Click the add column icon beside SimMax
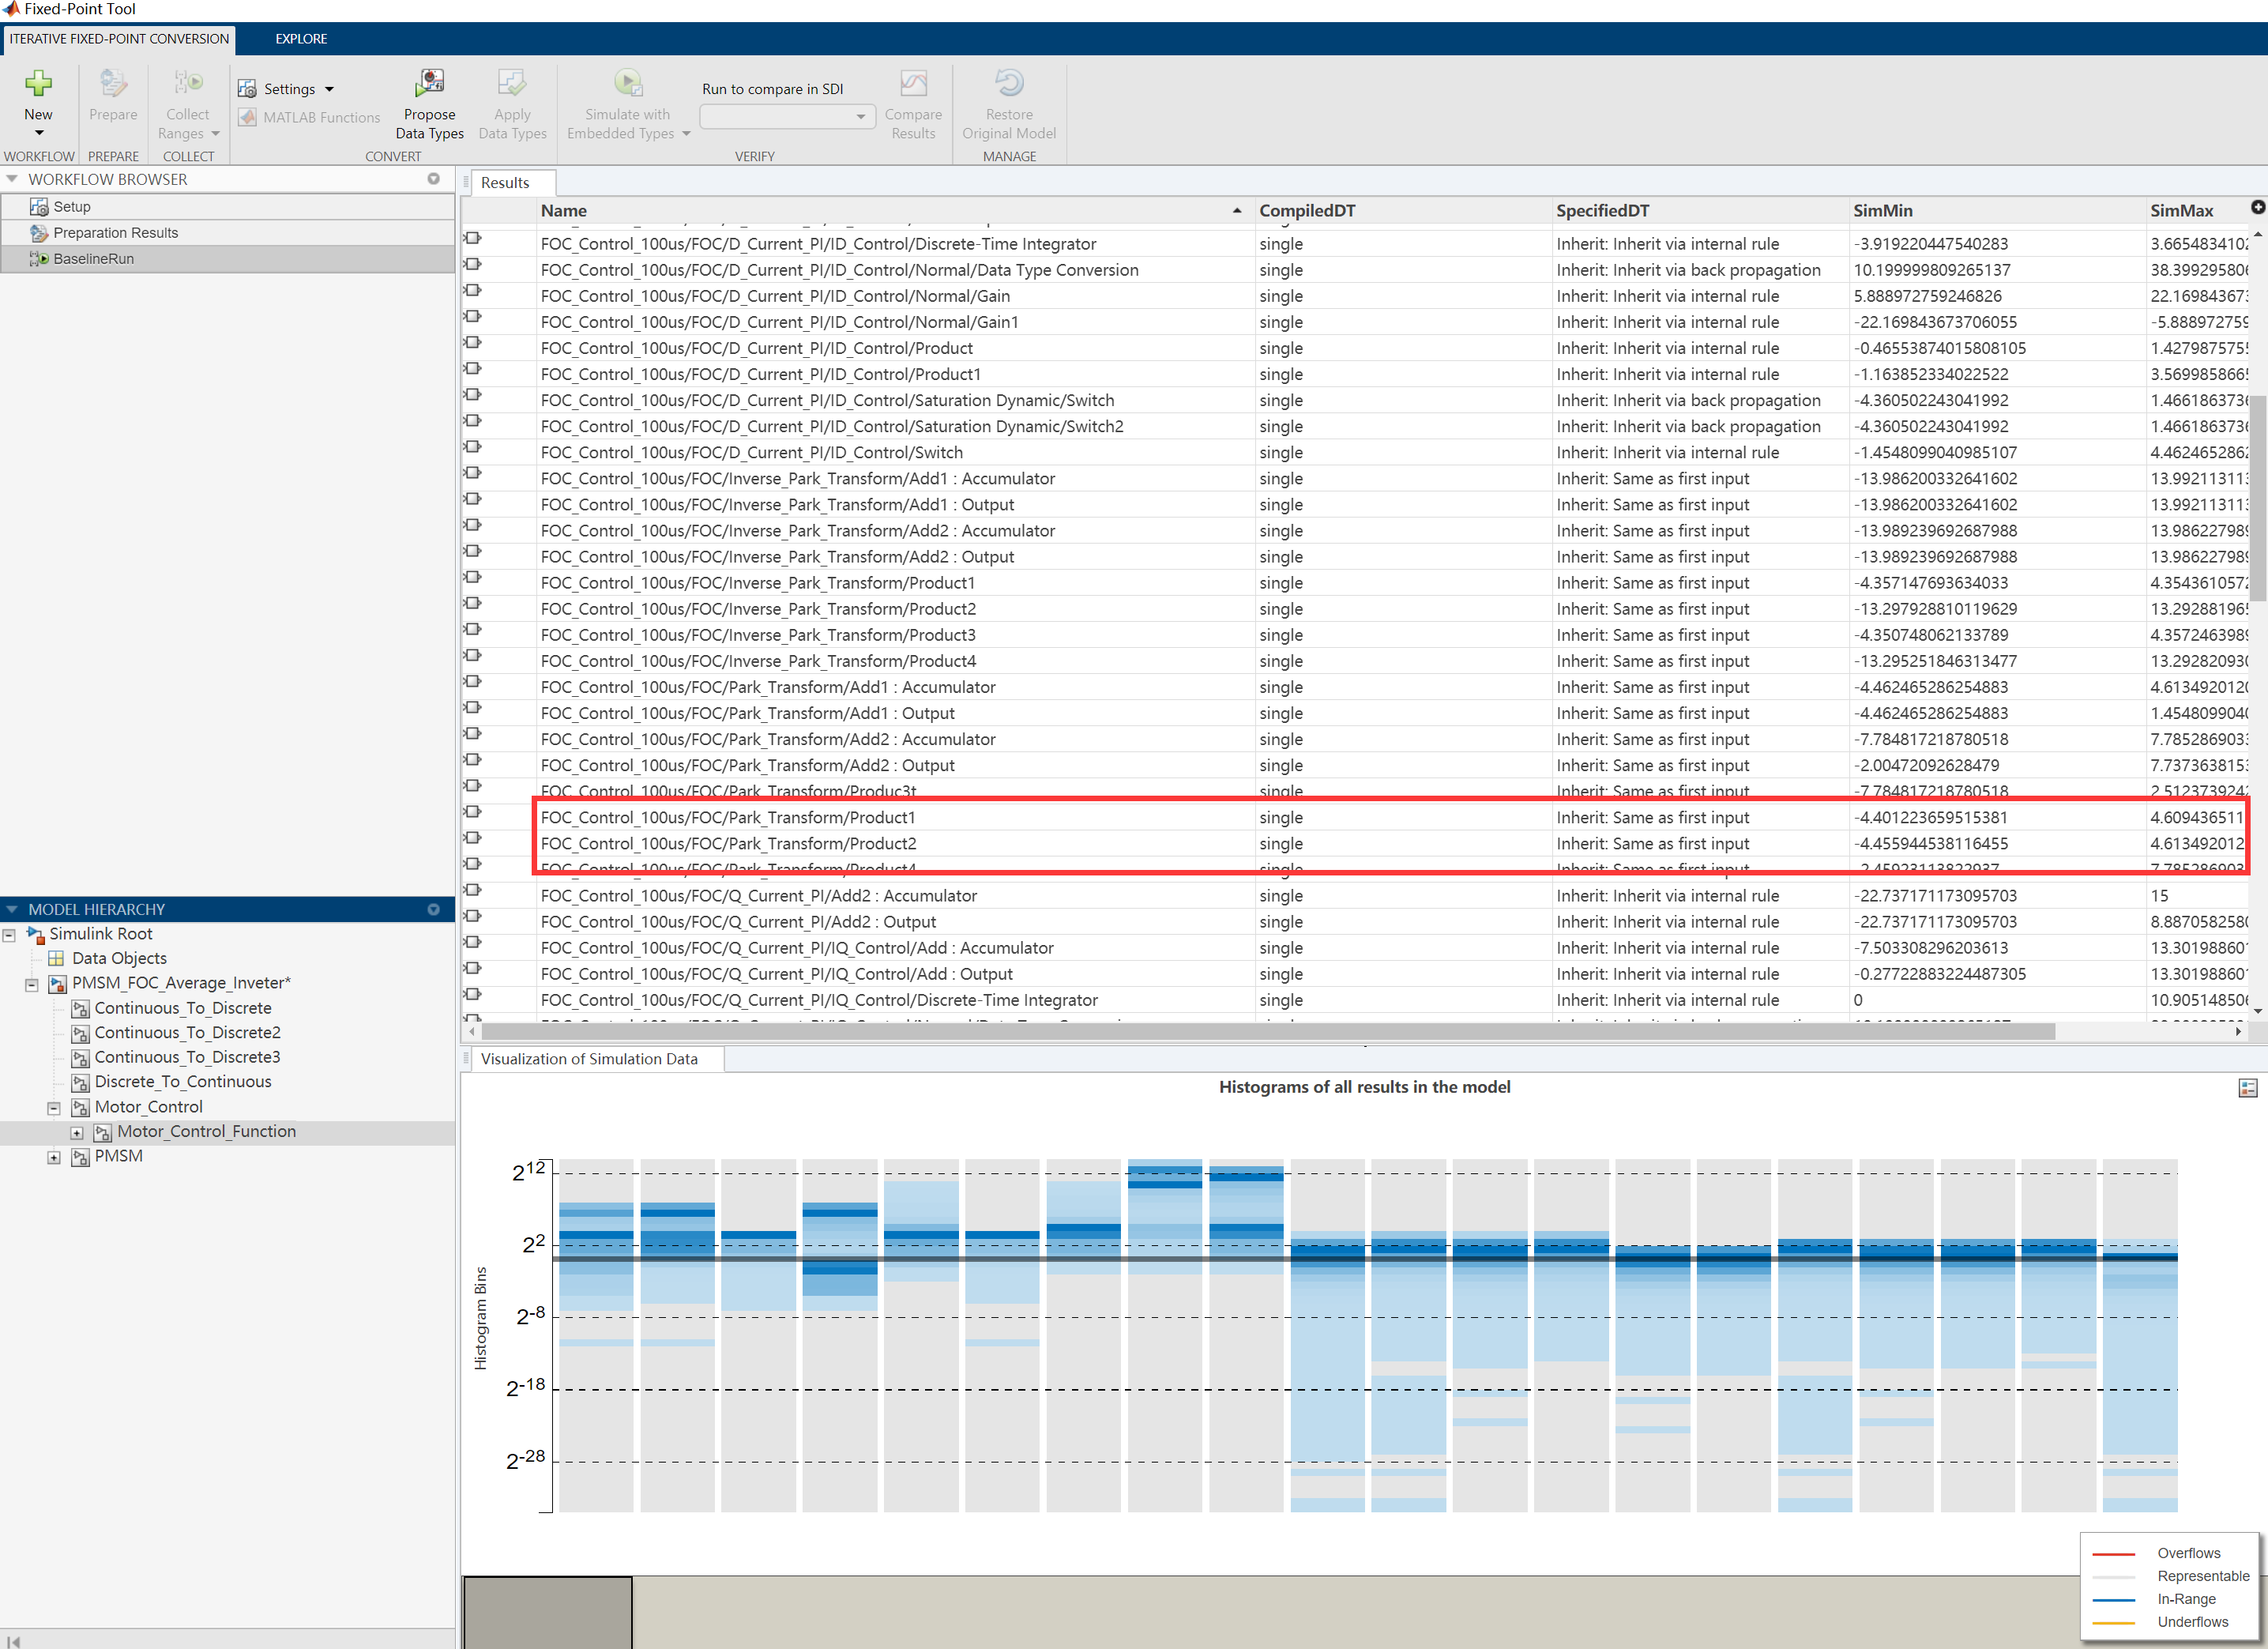 coord(2257,207)
